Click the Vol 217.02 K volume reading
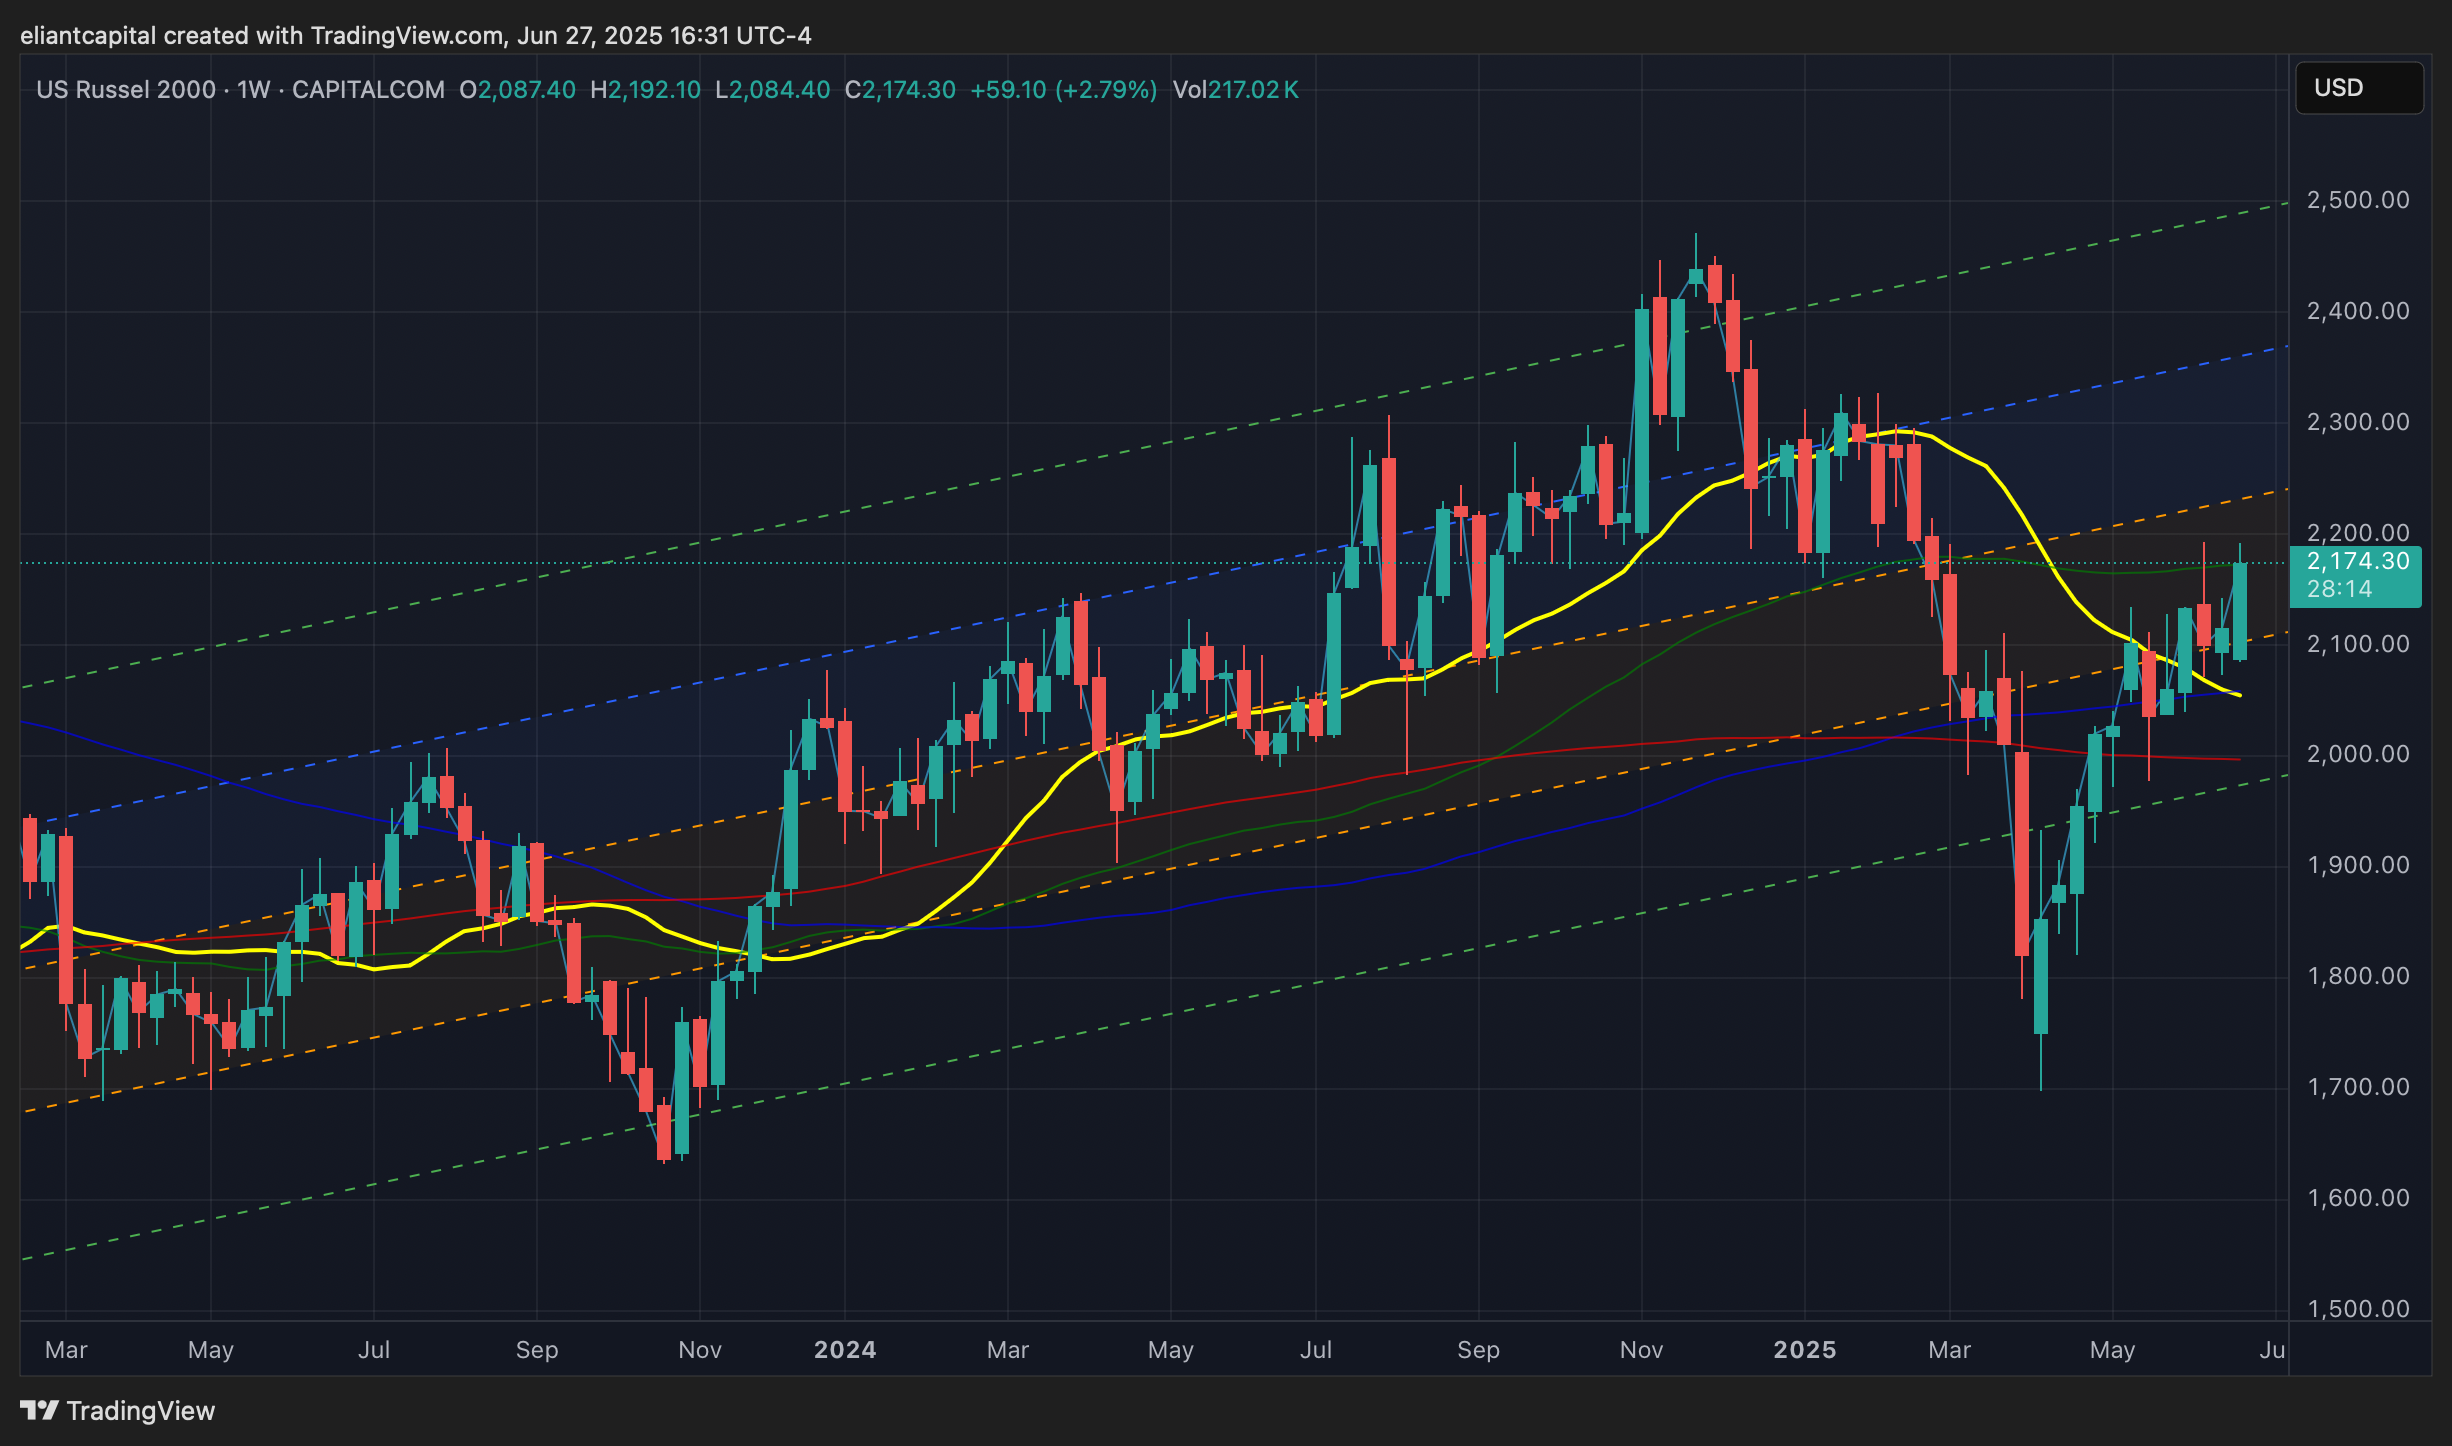Screen dimensions: 2452x1446 click(x=1235, y=90)
